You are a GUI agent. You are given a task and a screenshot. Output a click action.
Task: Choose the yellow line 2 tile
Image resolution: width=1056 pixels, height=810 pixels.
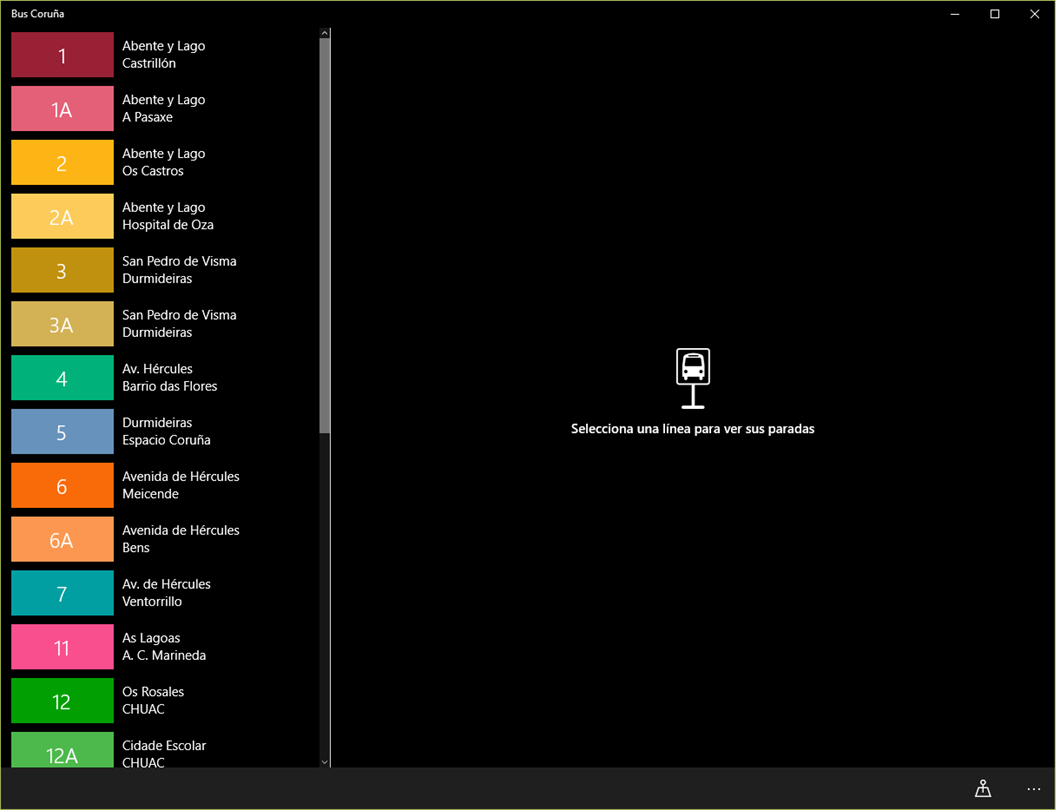point(62,162)
